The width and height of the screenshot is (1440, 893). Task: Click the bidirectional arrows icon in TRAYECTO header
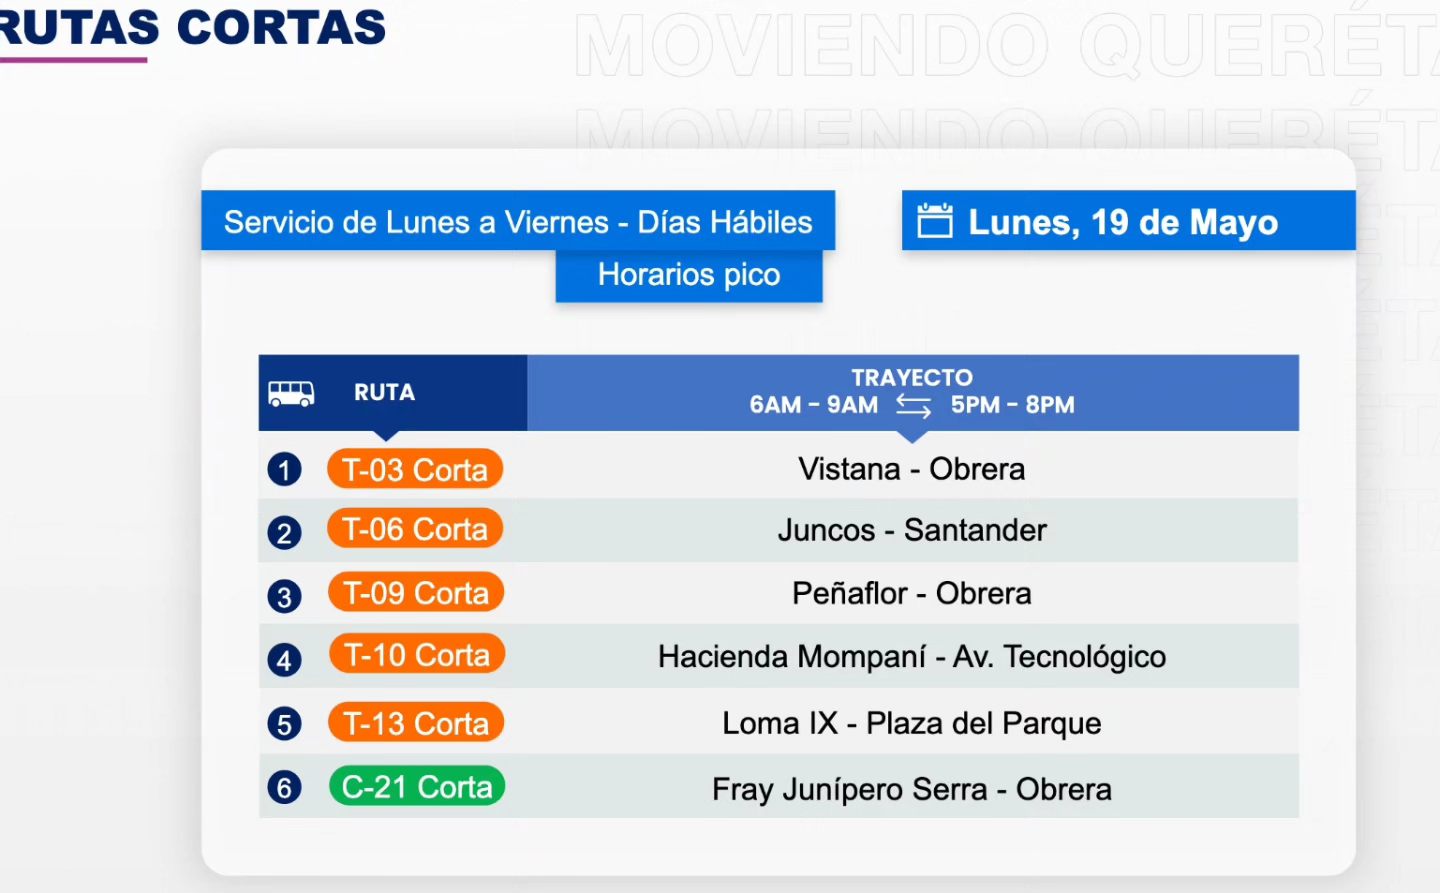point(913,405)
